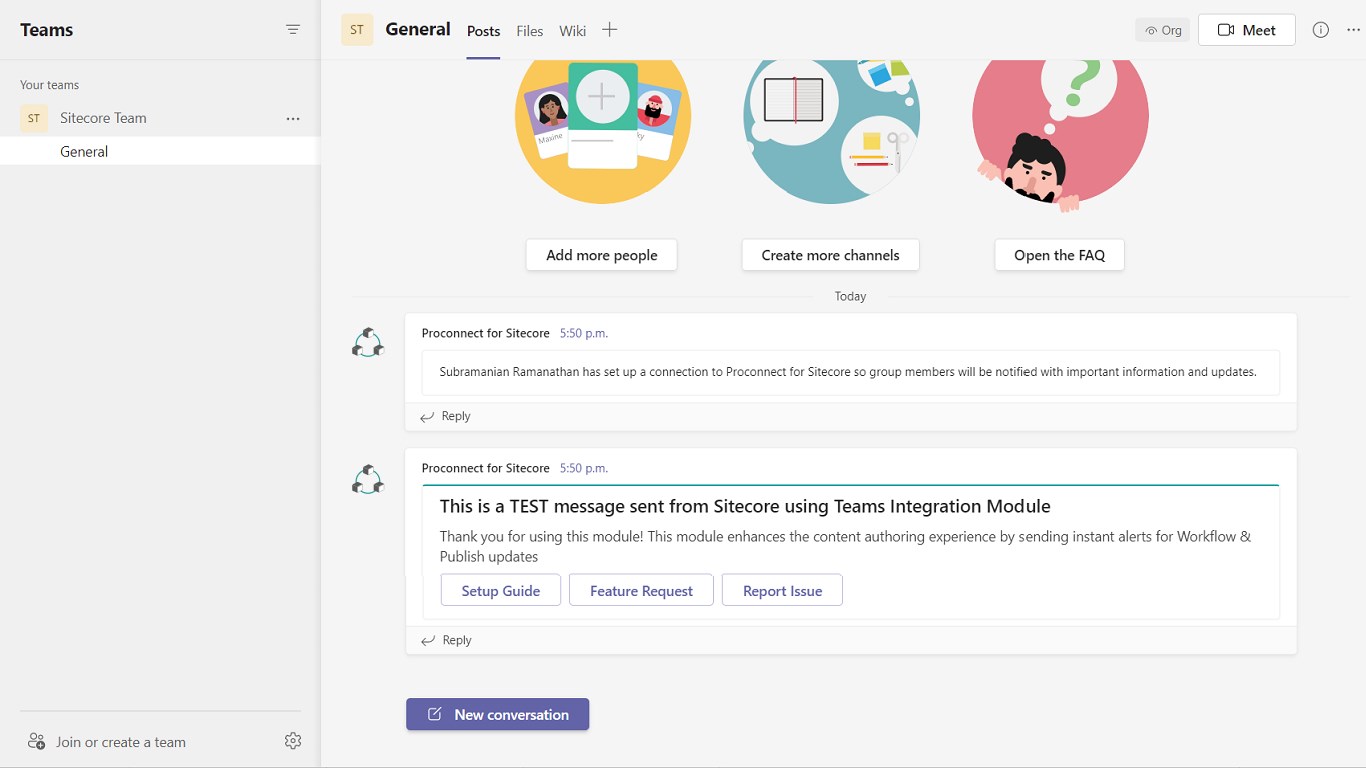Start a meeting with Meet button

(1246, 30)
